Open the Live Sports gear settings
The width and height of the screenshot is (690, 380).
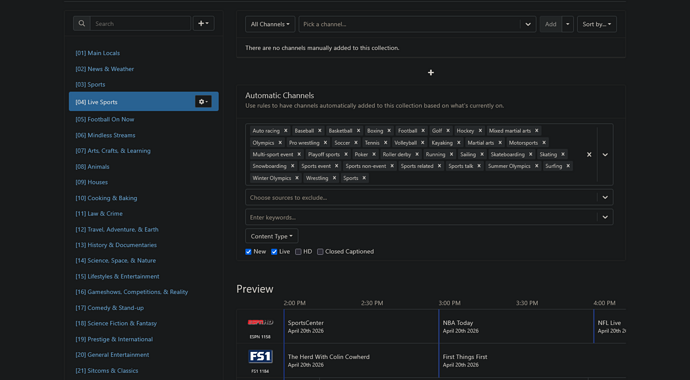[203, 102]
